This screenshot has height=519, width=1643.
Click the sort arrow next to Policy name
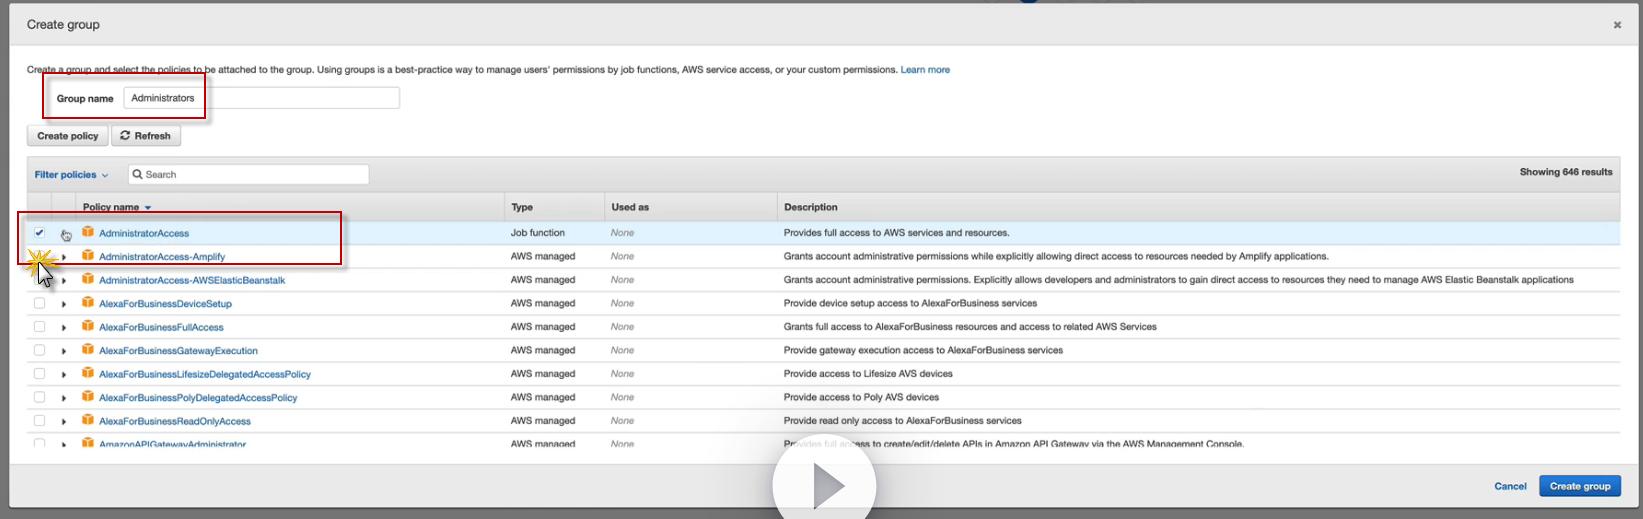pos(148,208)
